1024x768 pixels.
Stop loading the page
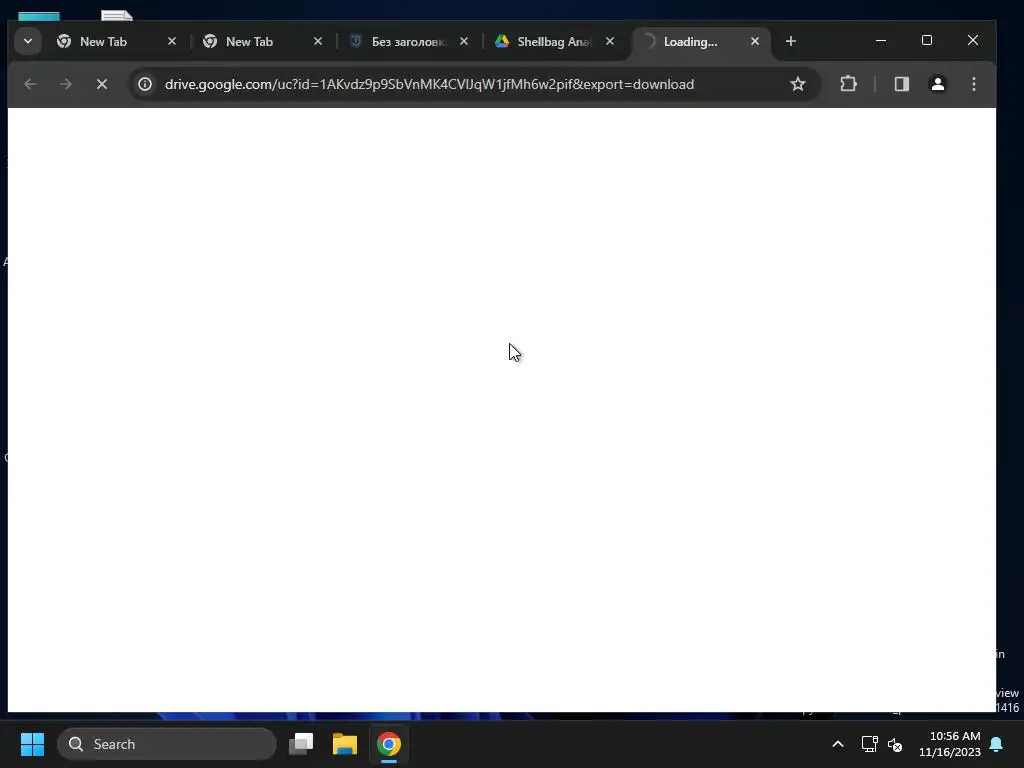tap(102, 84)
